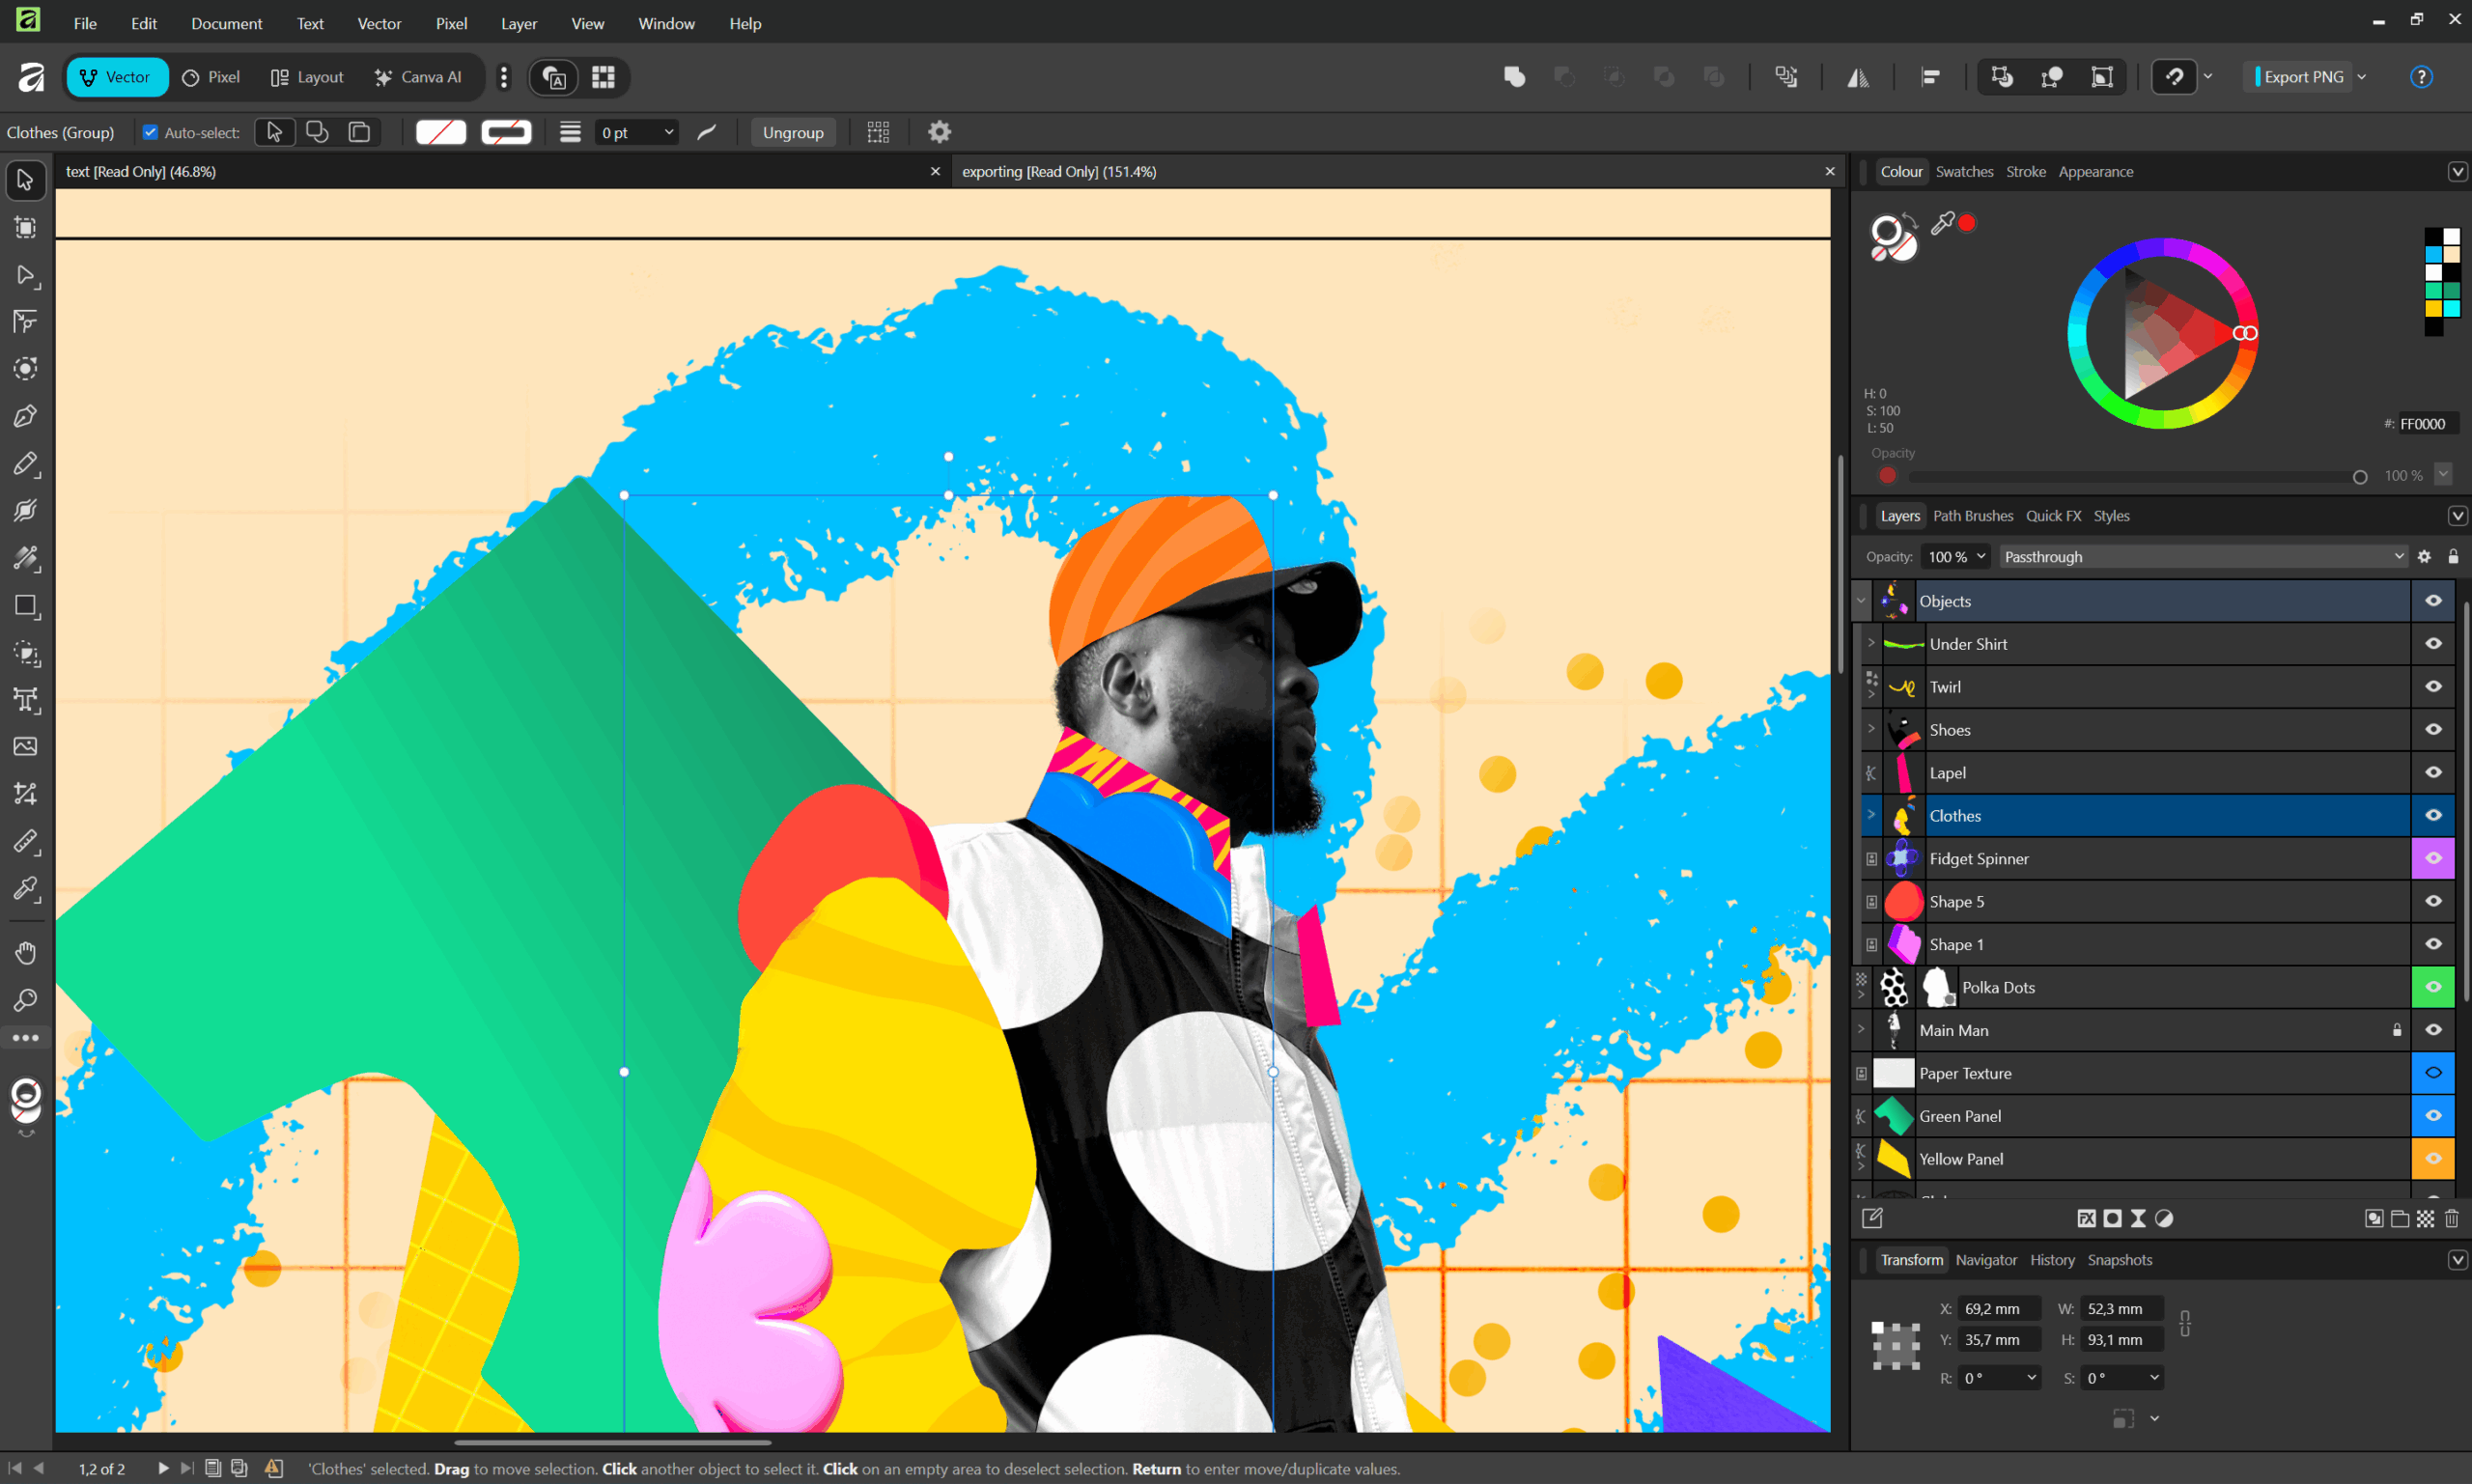
Task: Click the delete layer trash icon
Action: tap(2451, 1218)
